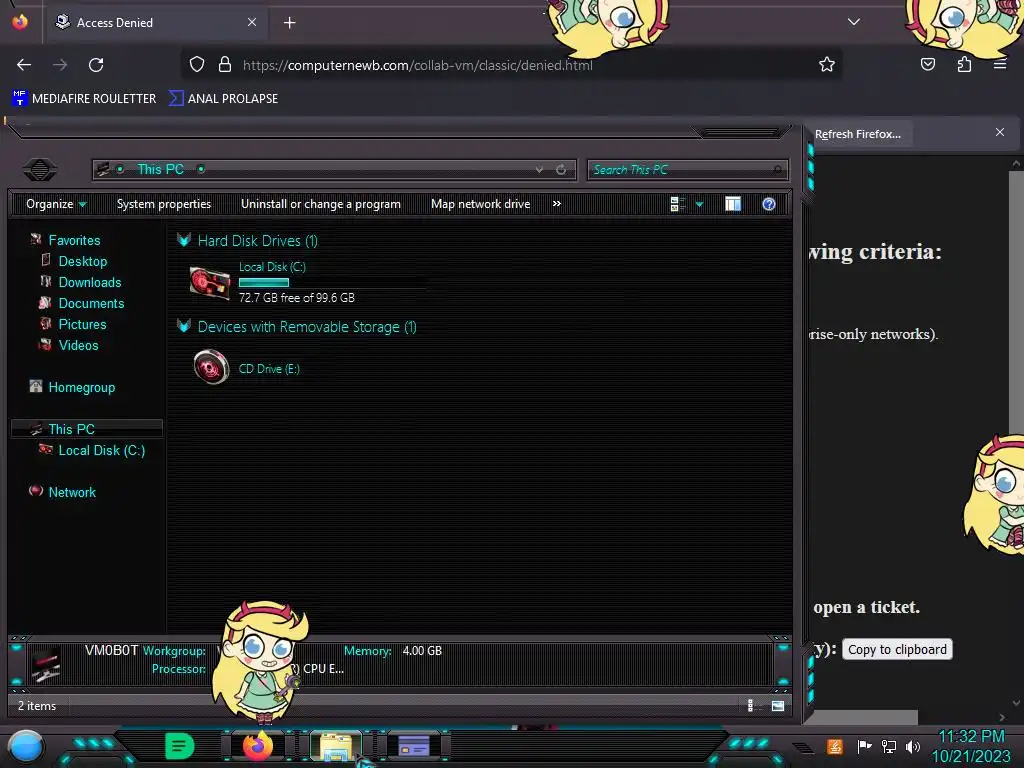Select the CD Drive (E:) icon
The height and width of the screenshot is (768, 1024).
(212, 367)
